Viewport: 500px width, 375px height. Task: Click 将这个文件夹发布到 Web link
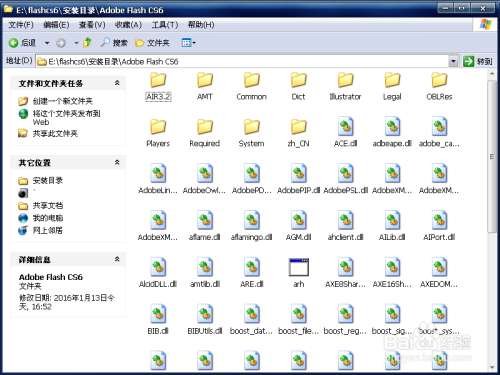(x=59, y=117)
